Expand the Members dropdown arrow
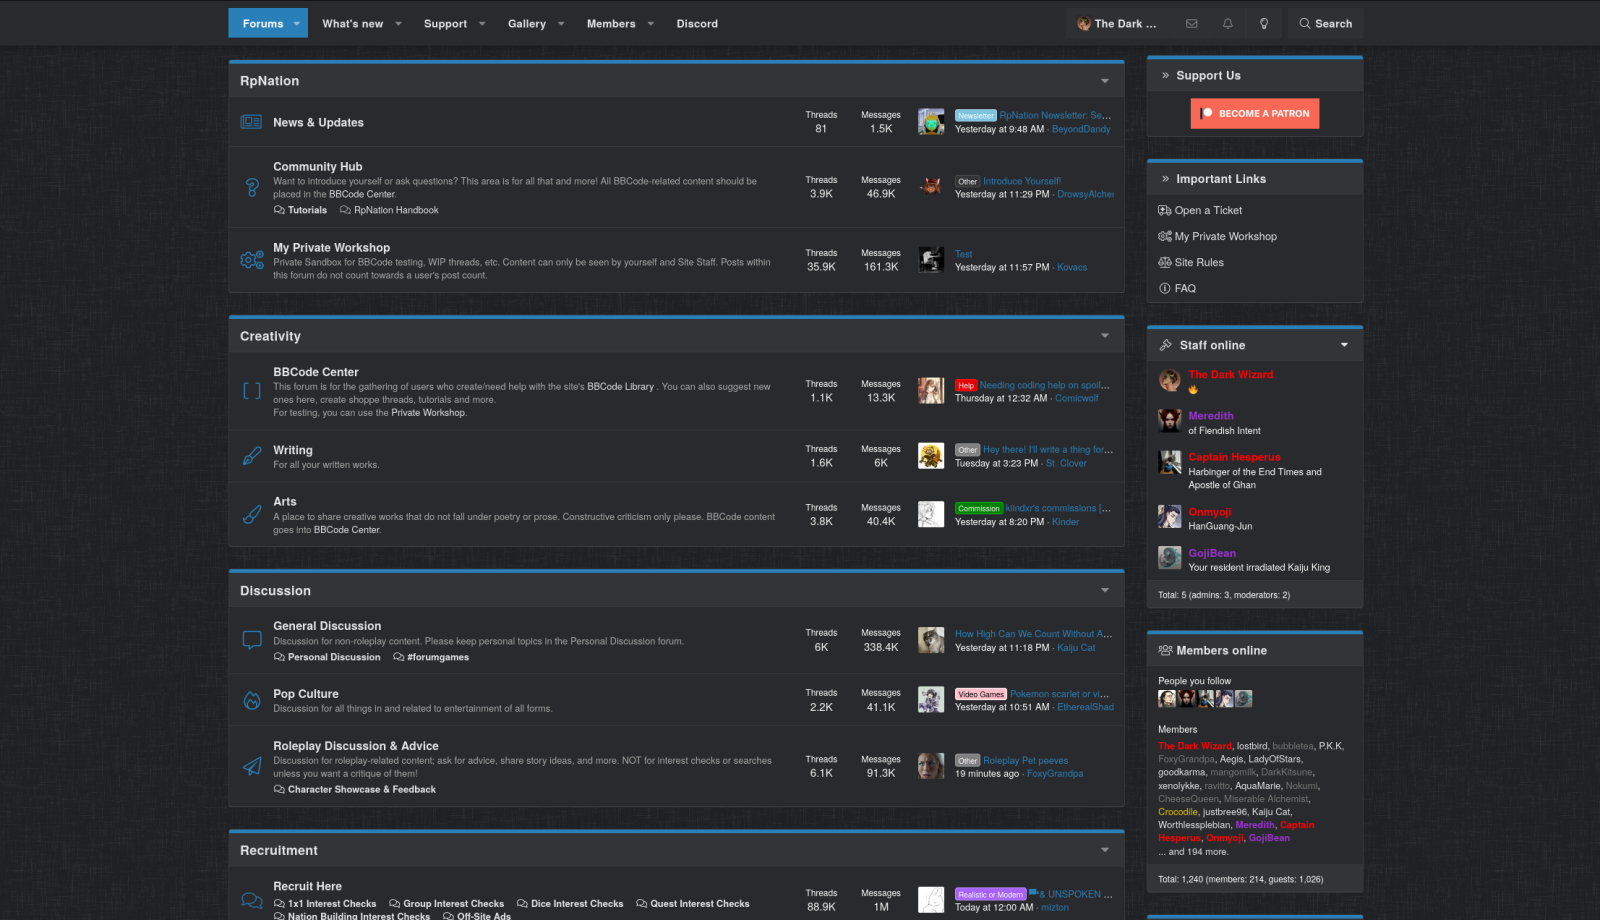Image resolution: width=1600 pixels, height=920 pixels. coord(651,23)
